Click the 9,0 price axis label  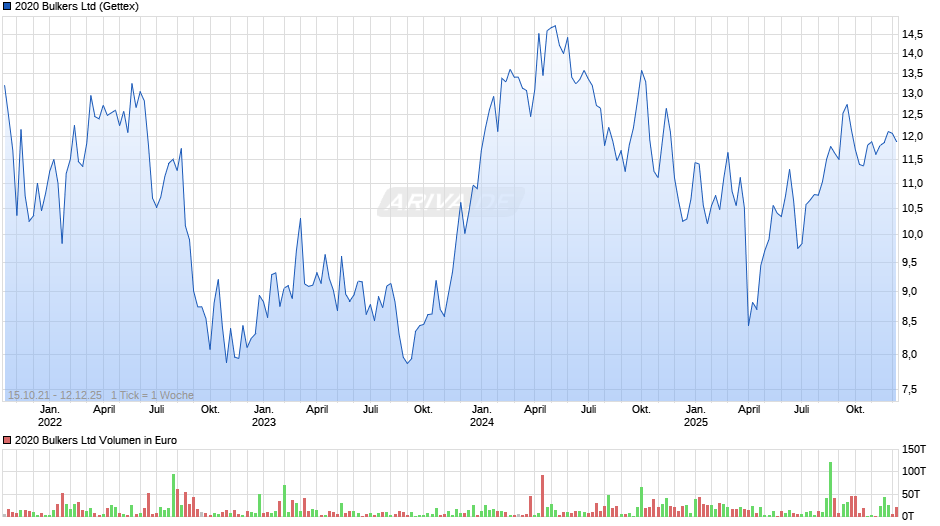[909, 291]
